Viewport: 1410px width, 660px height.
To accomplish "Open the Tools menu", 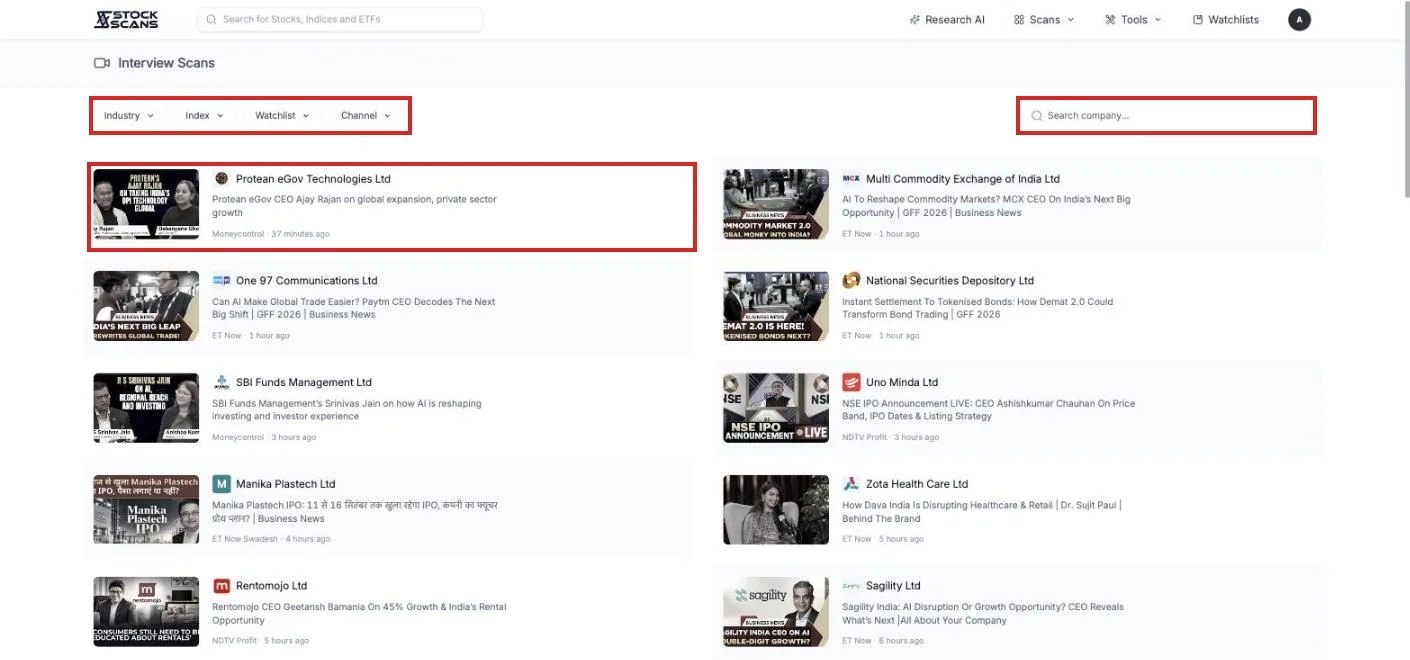I will pyautogui.click(x=1134, y=20).
